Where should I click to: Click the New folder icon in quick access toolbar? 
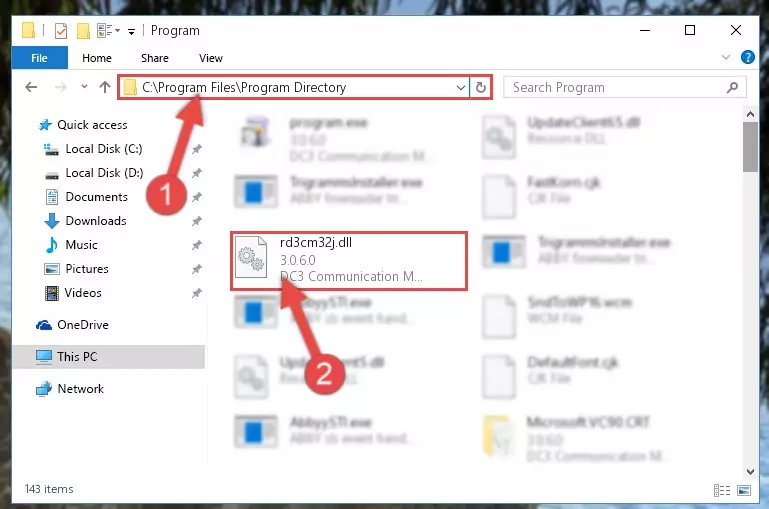click(x=83, y=31)
